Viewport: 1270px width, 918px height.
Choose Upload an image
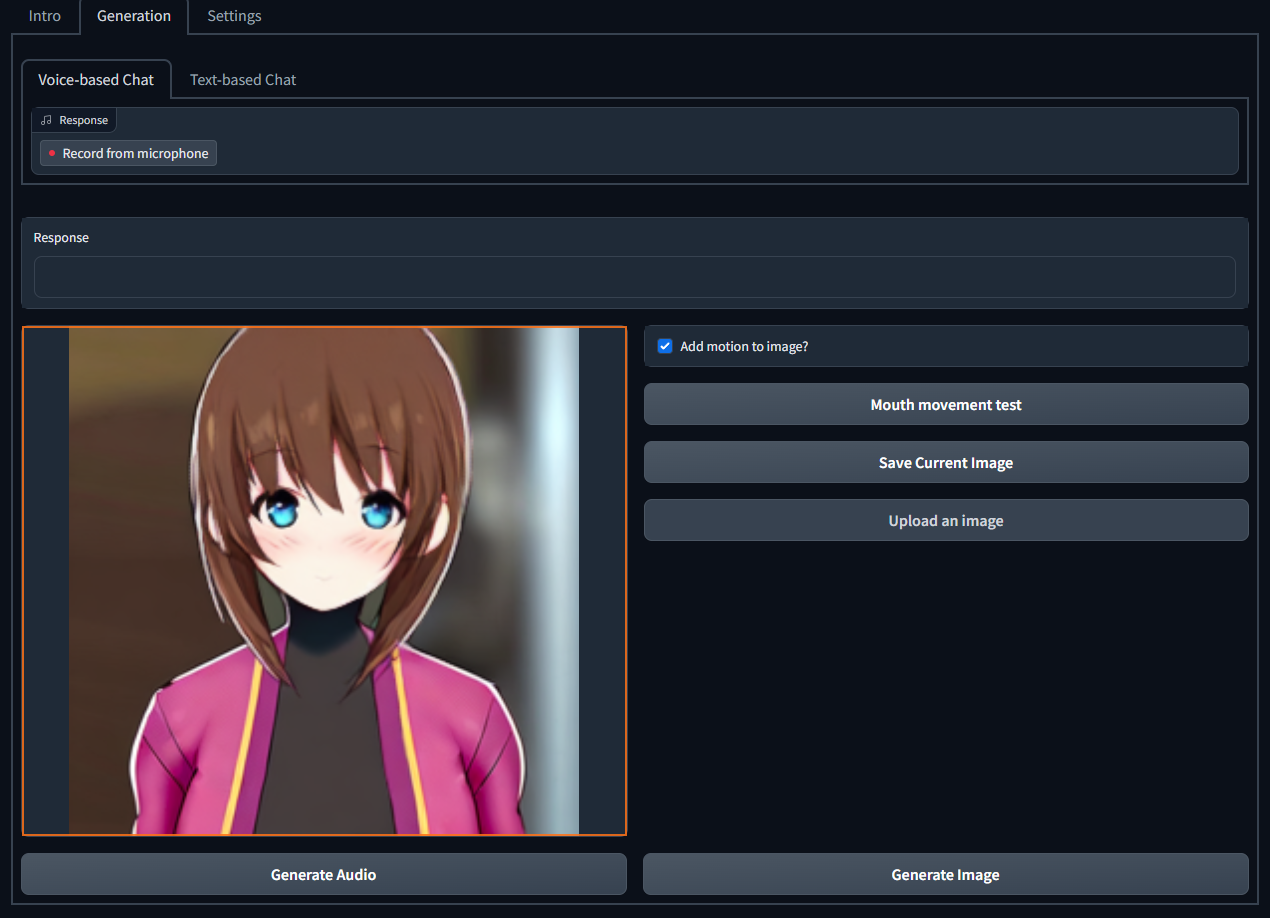pos(946,520)
